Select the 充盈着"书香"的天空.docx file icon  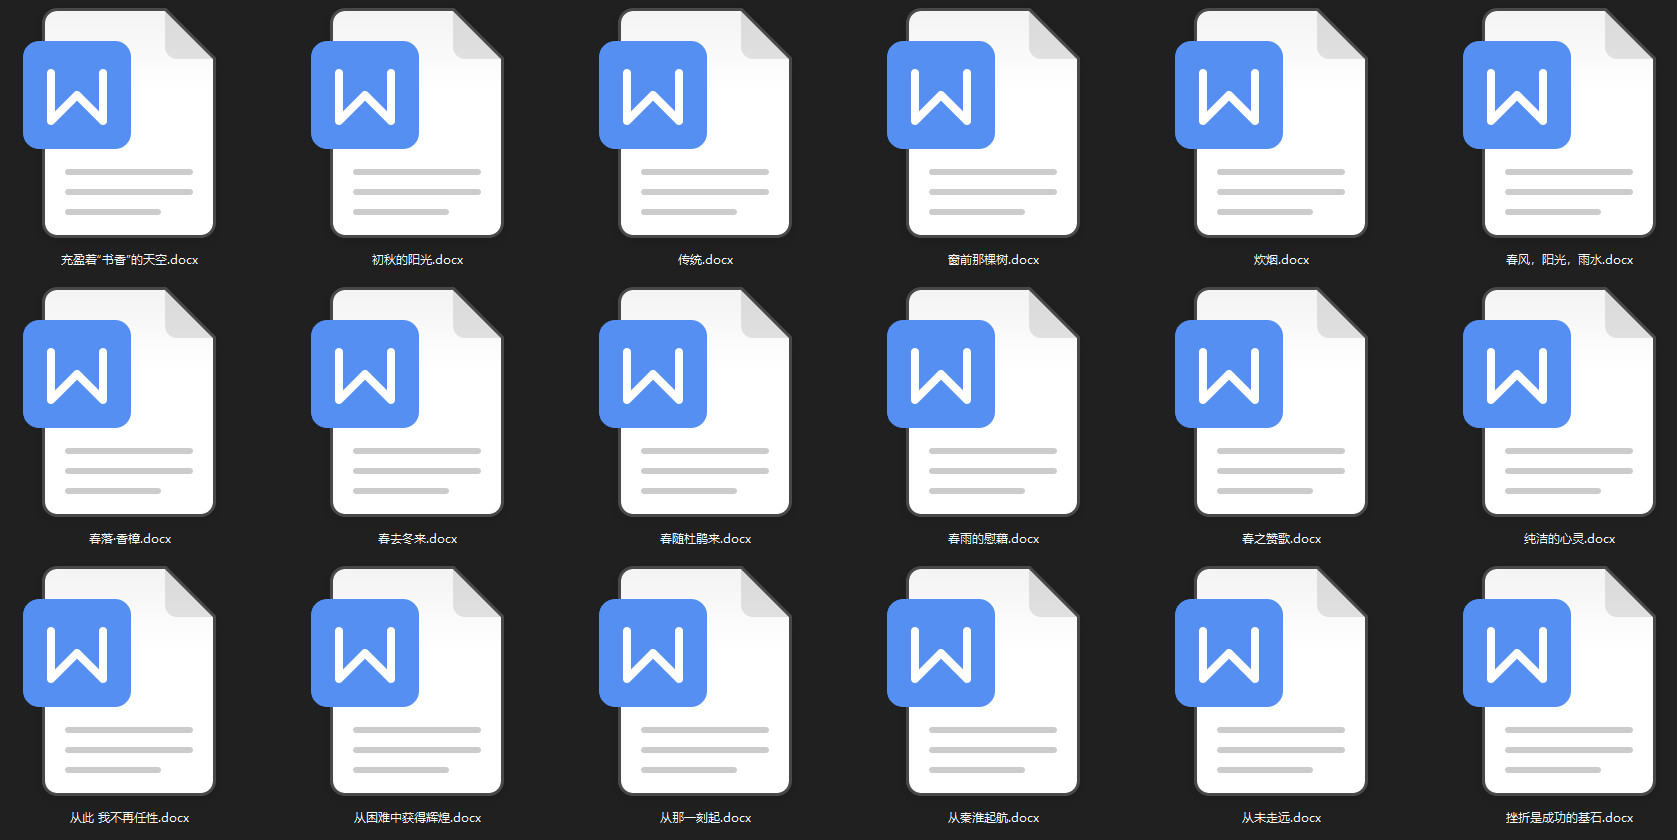click(x=119, y=123)
